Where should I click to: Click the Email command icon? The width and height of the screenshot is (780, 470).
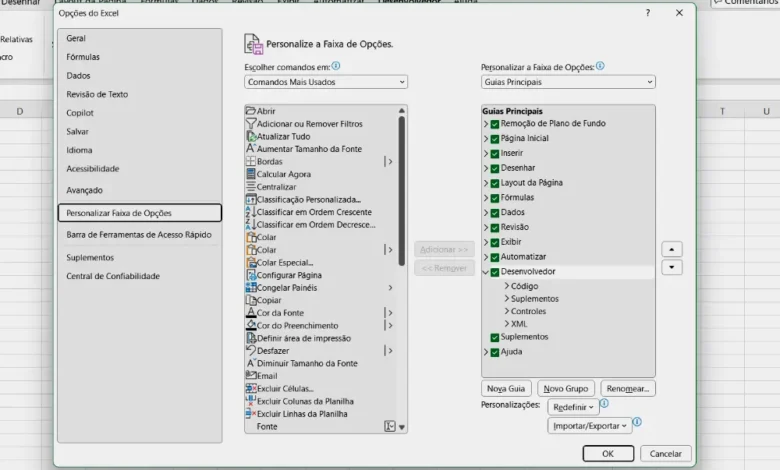click(250, 376)
